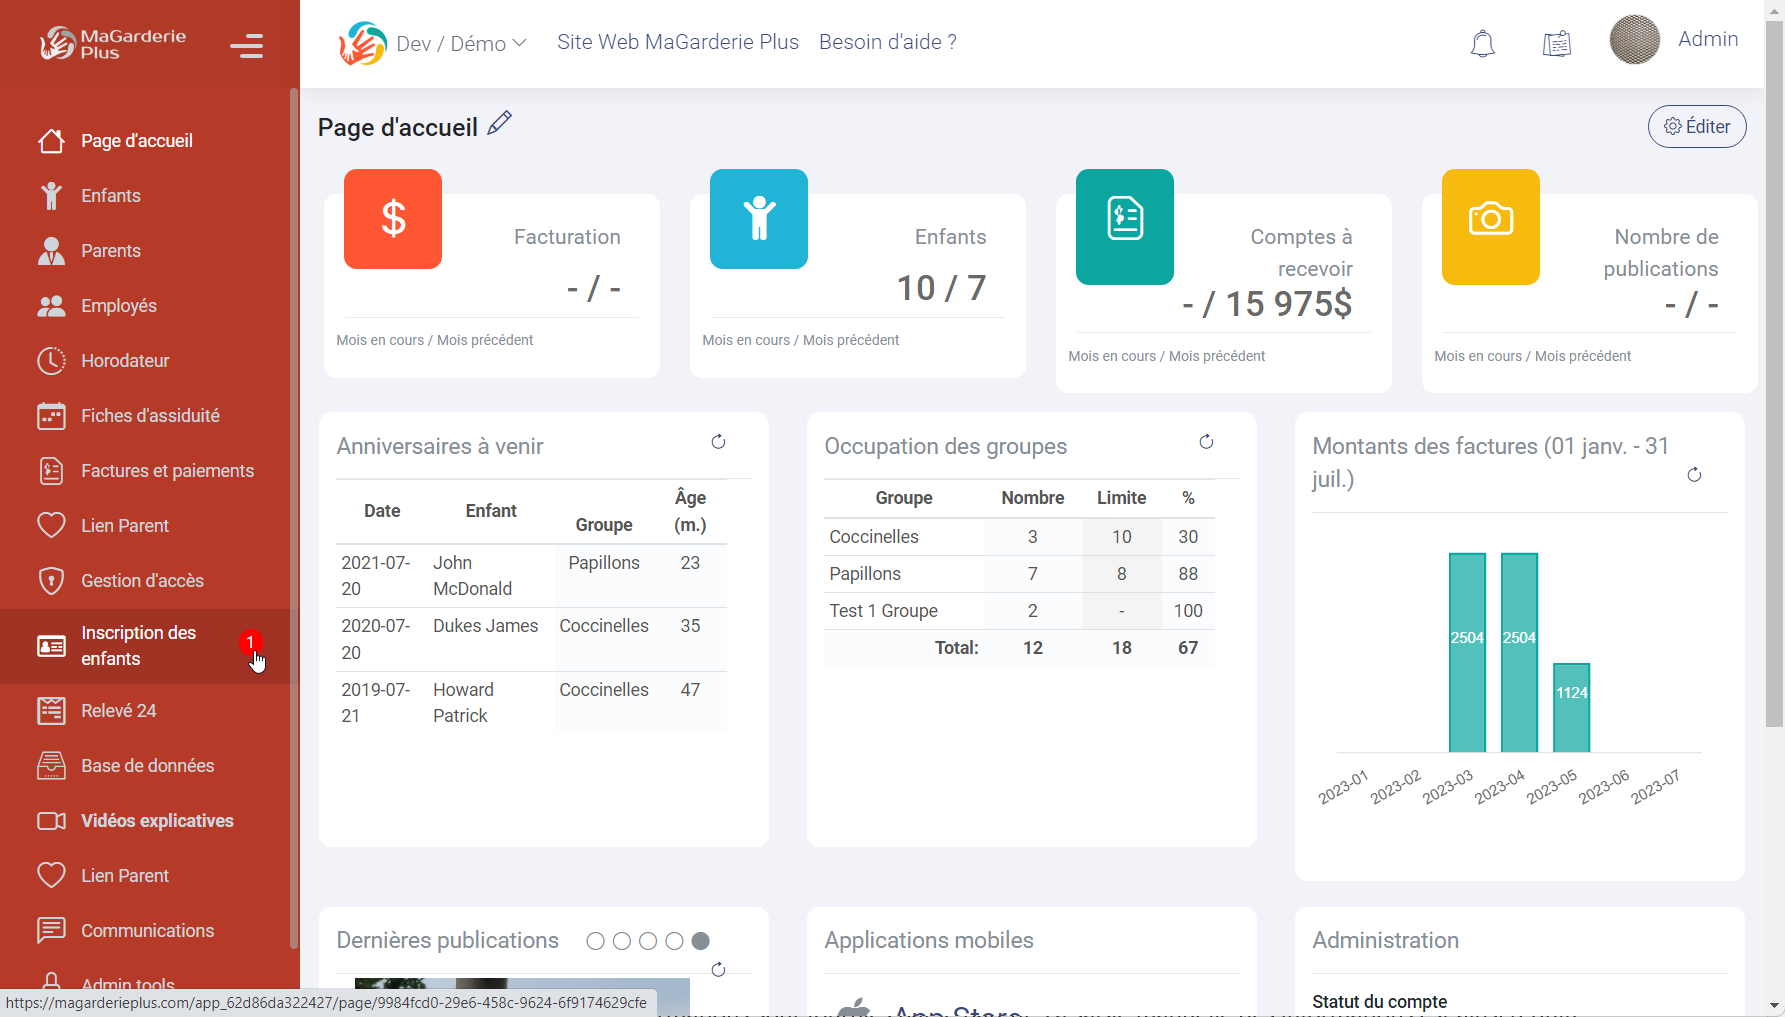Click the Éditer button
The height and width of the screenshot is (1017, 1785).
pyautogui.click(x=1696, y=127)
